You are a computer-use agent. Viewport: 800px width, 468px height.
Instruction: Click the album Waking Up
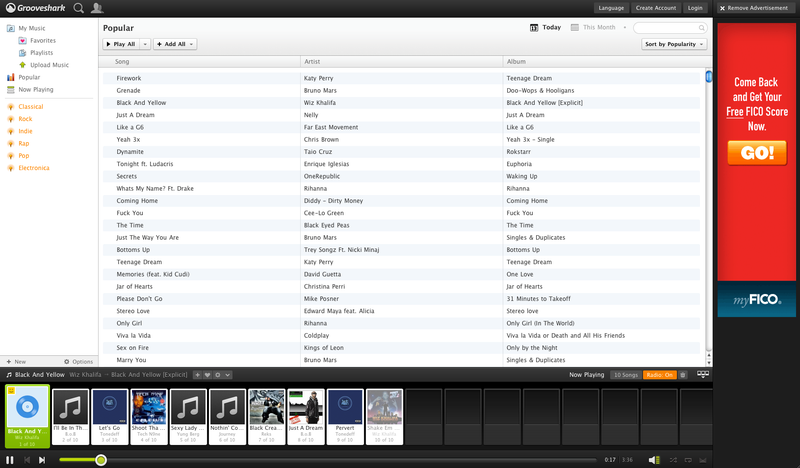[x=521, y=176]
